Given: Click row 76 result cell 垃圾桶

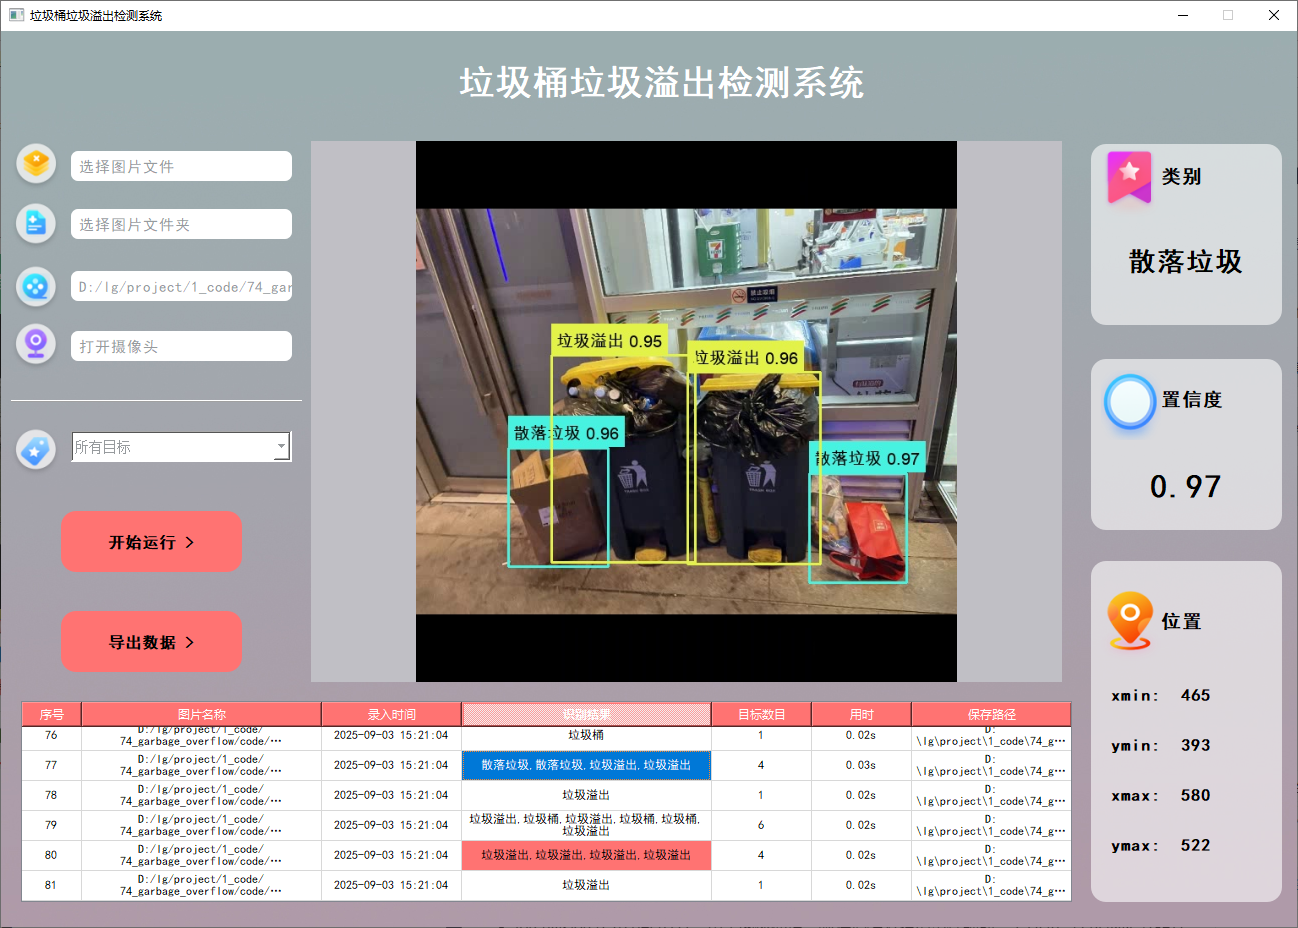Looking at the screenshot, I should click(x=586, y=736).
